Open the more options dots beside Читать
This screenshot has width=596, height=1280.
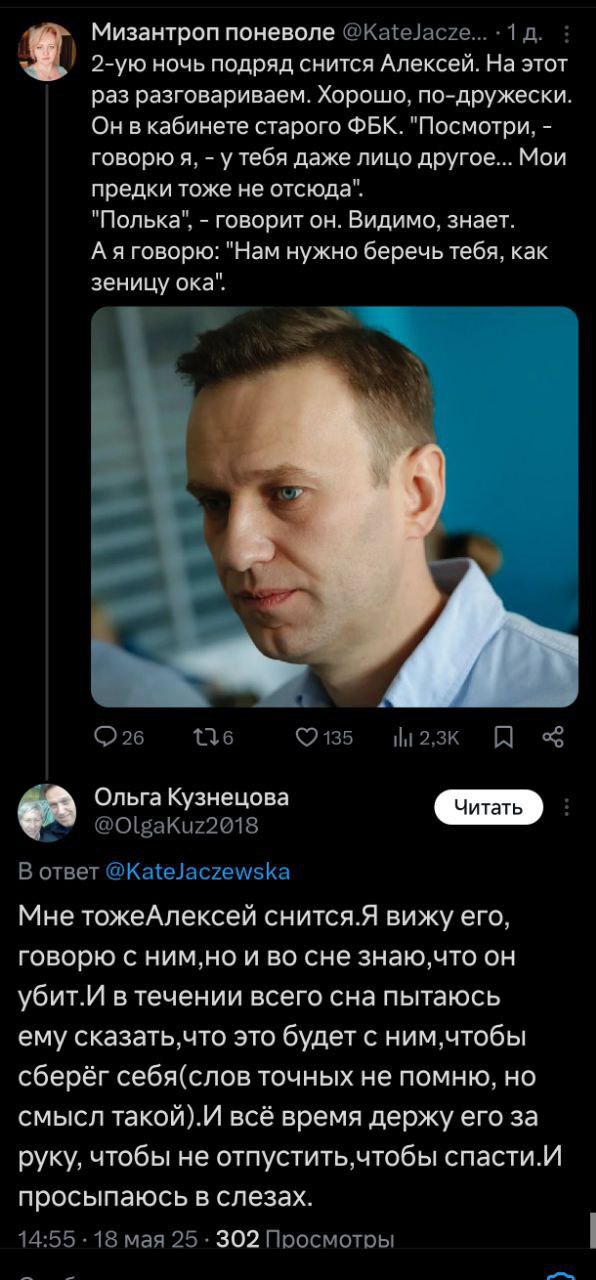[567, 808]
